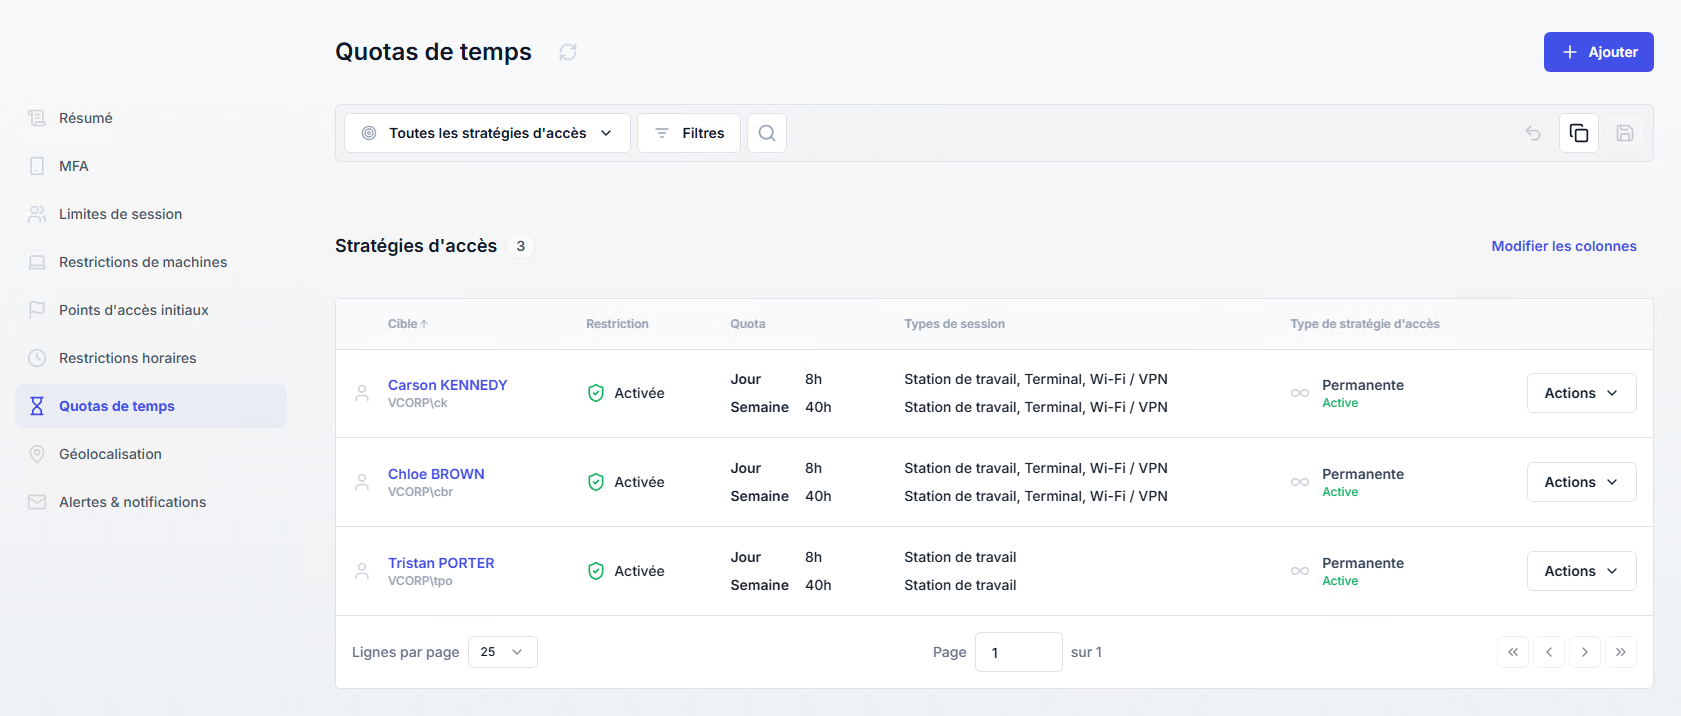This screenshot has height=716, width=1681.
Task: Click the copy icon in the toolbar
Action: [1579, 133]
